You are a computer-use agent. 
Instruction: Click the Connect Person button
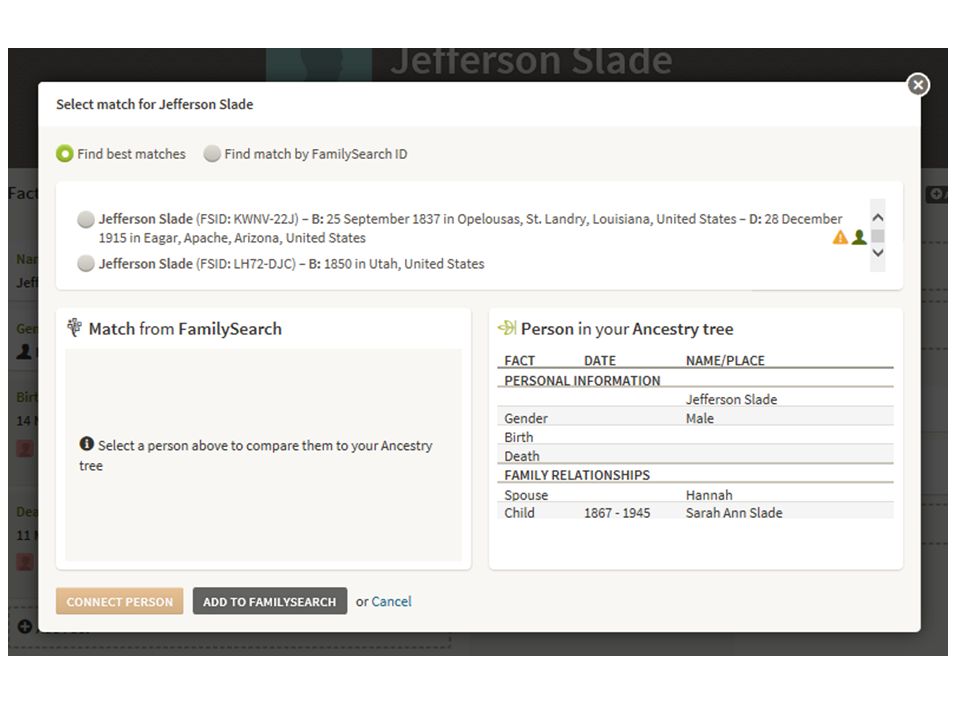click(119, 601)
